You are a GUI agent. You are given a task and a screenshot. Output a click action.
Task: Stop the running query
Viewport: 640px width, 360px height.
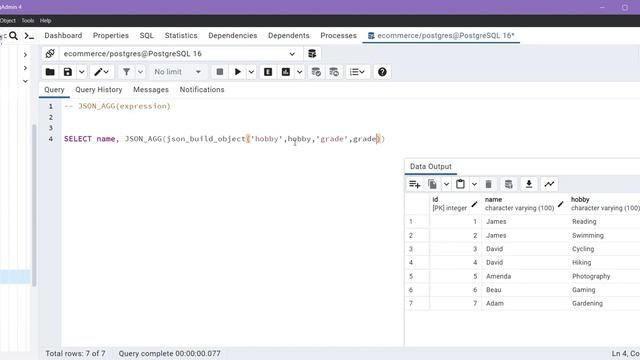pyautogui.click(x=220, y=72)
